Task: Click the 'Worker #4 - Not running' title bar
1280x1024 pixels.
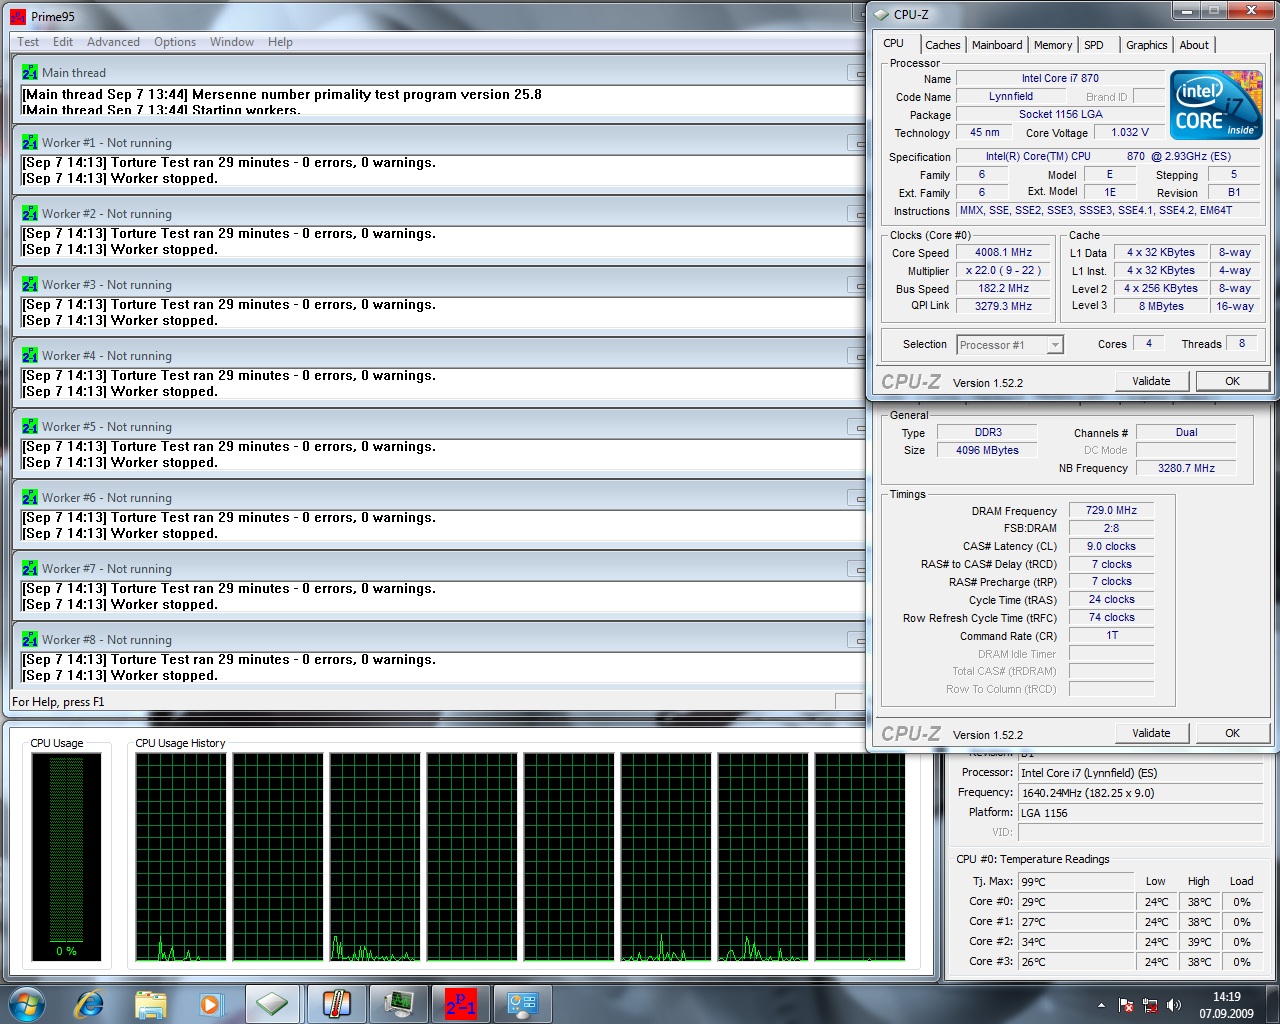Action: pos(440,355)
